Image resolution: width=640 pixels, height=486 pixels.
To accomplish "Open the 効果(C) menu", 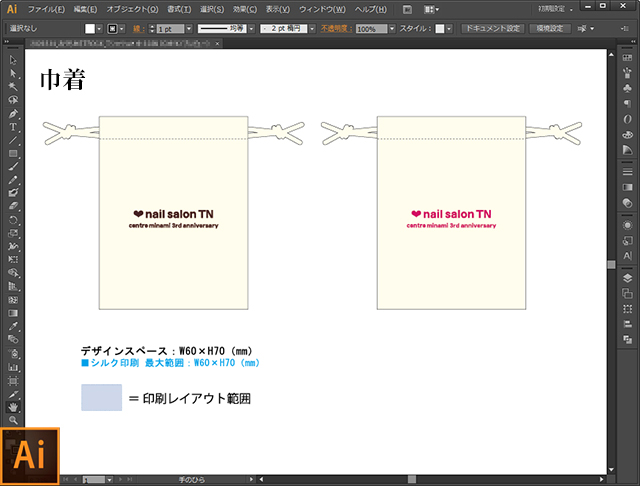I will (x=244, y=9).
